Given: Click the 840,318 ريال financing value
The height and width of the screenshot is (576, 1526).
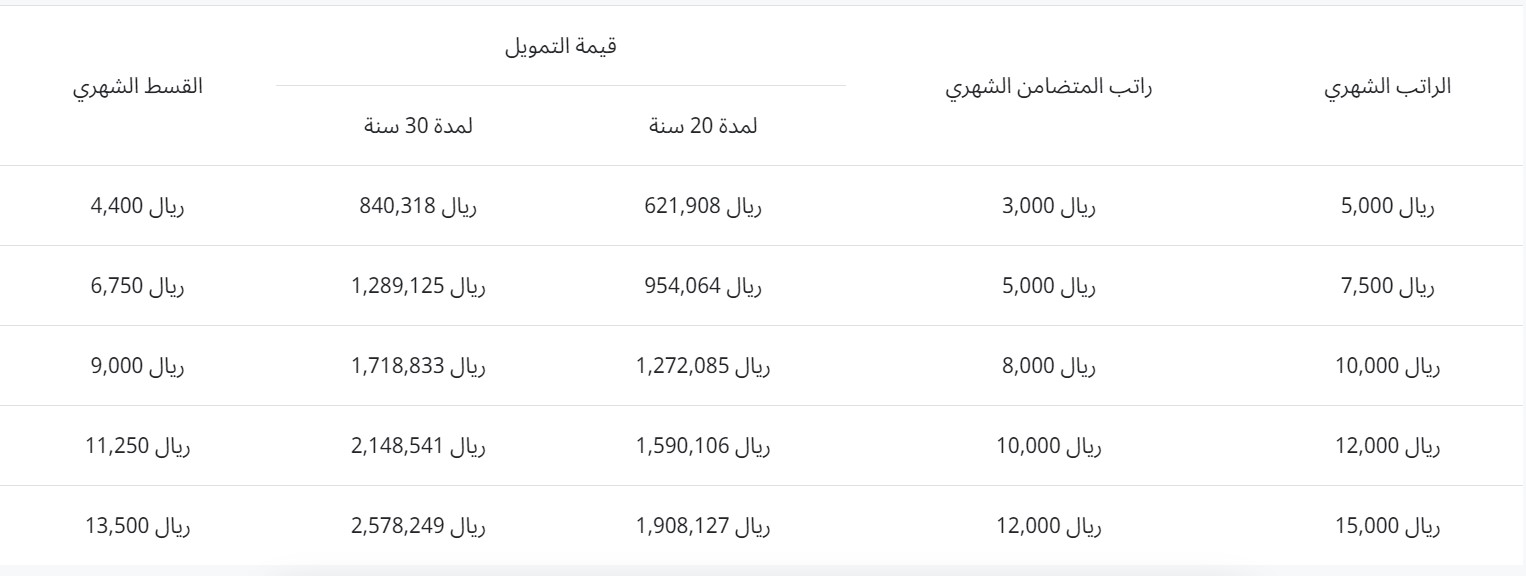Looking at the screenshot, I should tap(418, 206).
